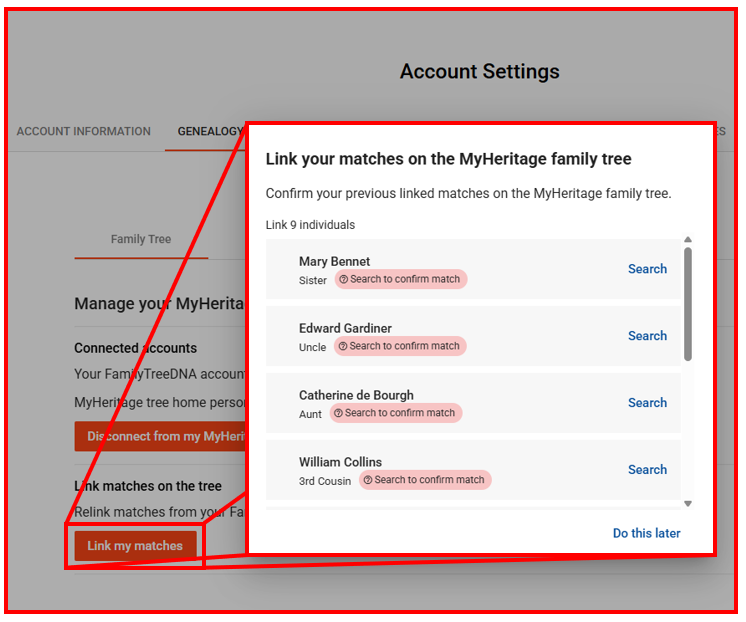
Task: Click the name Edward Gardiner
Action: (345, 328)
